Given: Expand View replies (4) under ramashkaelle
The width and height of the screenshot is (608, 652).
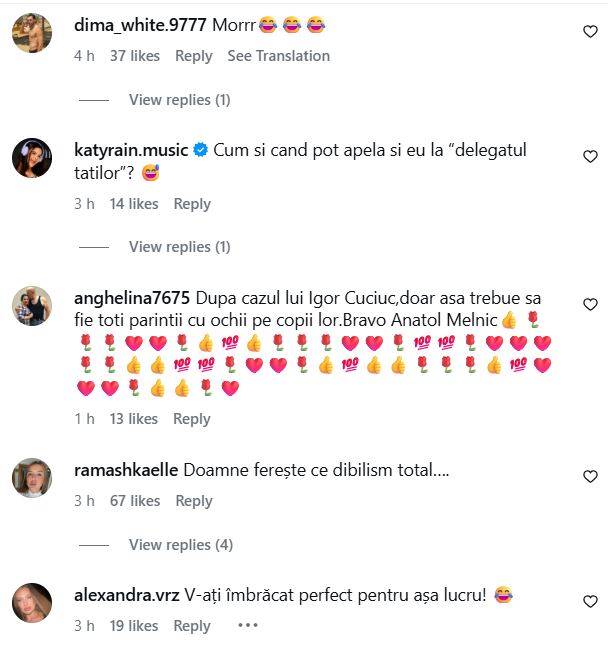Looking at the screenshot, I should pos(180,545).
